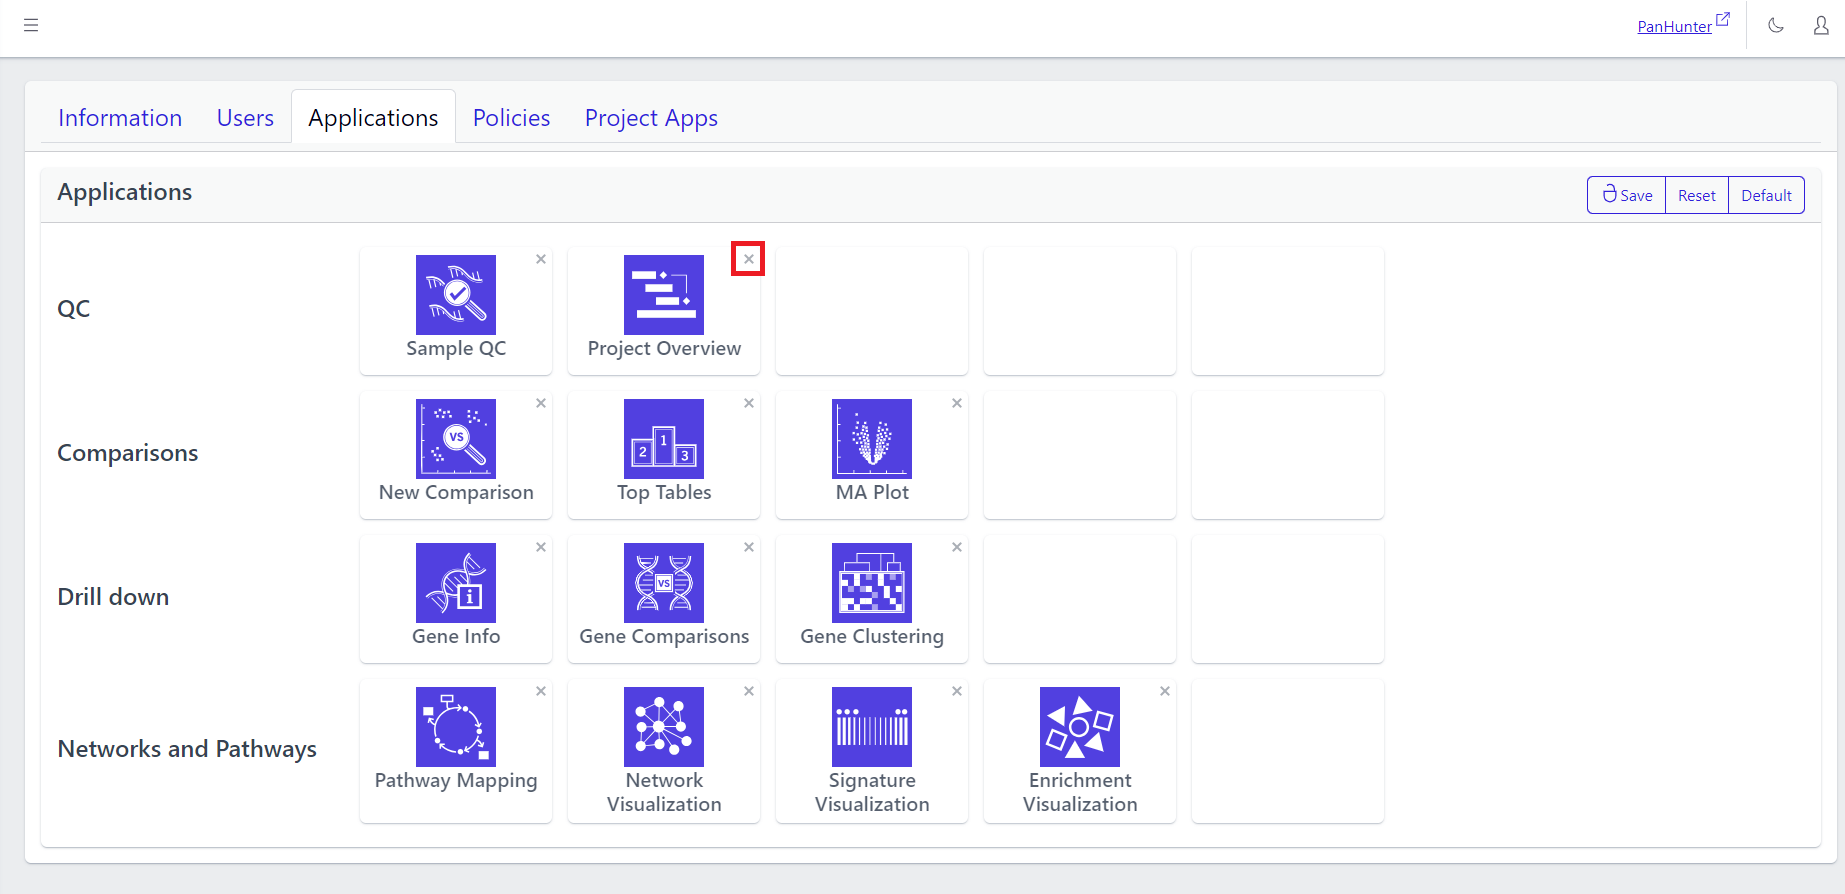This screenshot has width=1845, height=894.
Task: Select the Top Tables podium icon
Action: pyautogui.click(x=664, y=439)
